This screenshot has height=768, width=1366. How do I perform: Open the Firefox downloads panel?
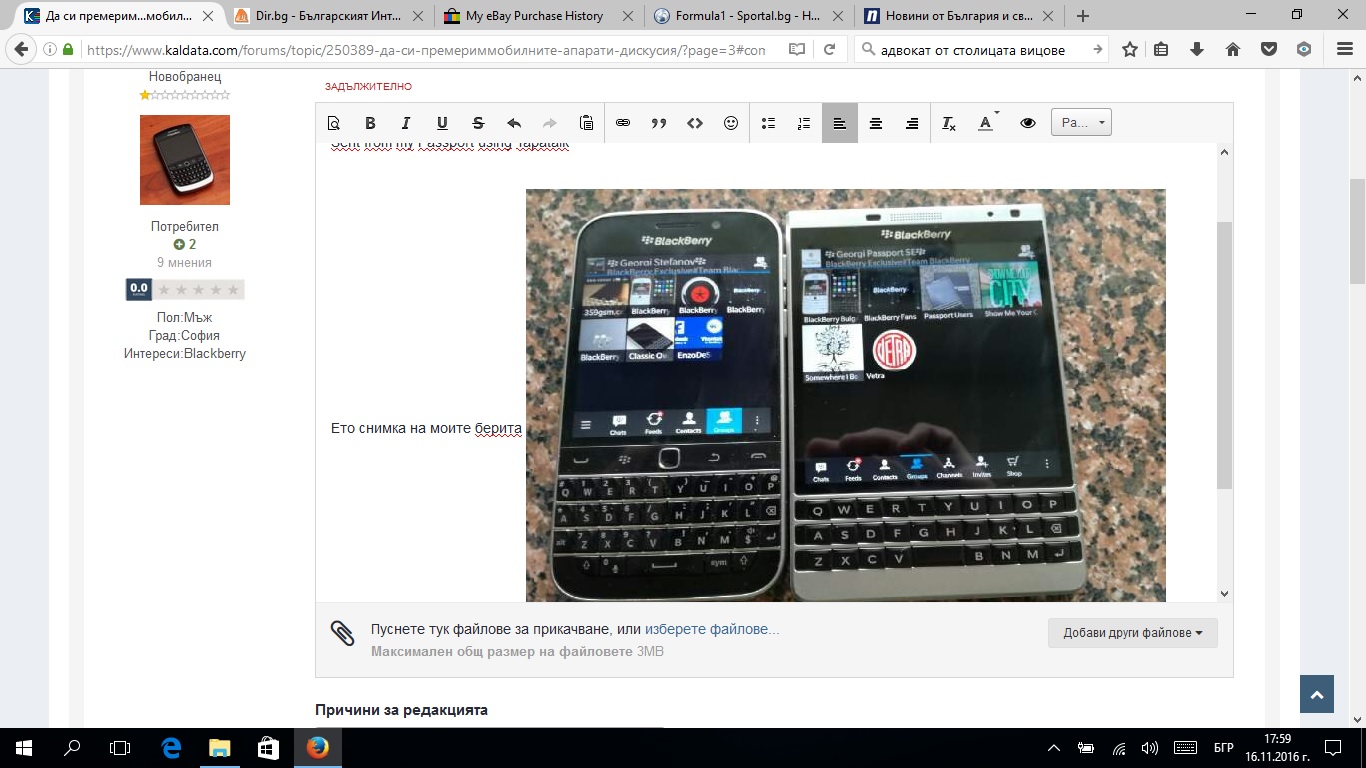pos(1197,50)
